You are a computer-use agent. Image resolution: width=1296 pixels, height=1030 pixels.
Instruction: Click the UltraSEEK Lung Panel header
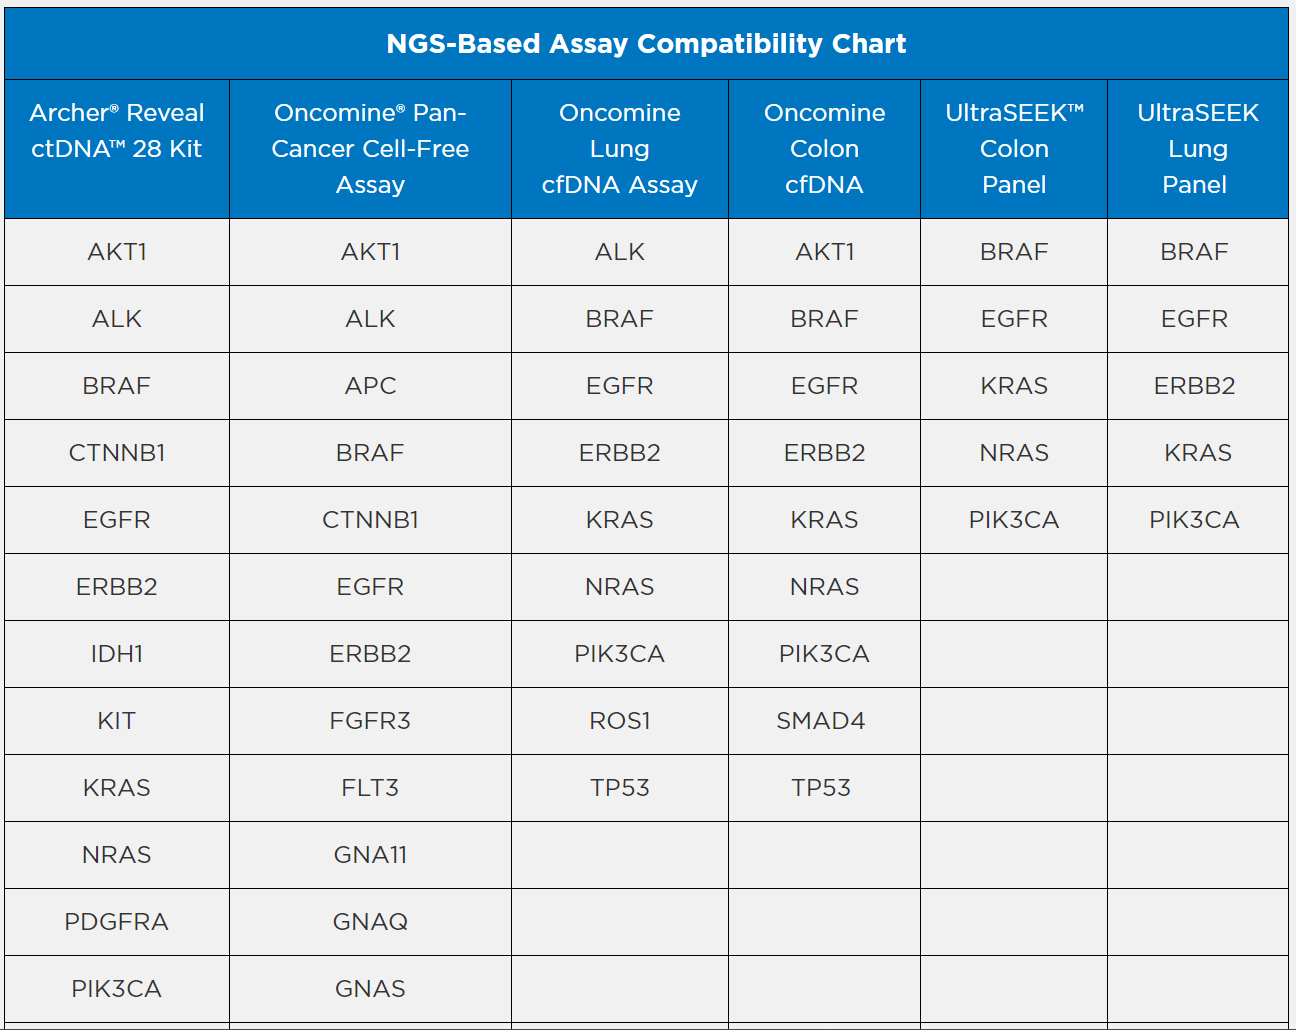1197,149
